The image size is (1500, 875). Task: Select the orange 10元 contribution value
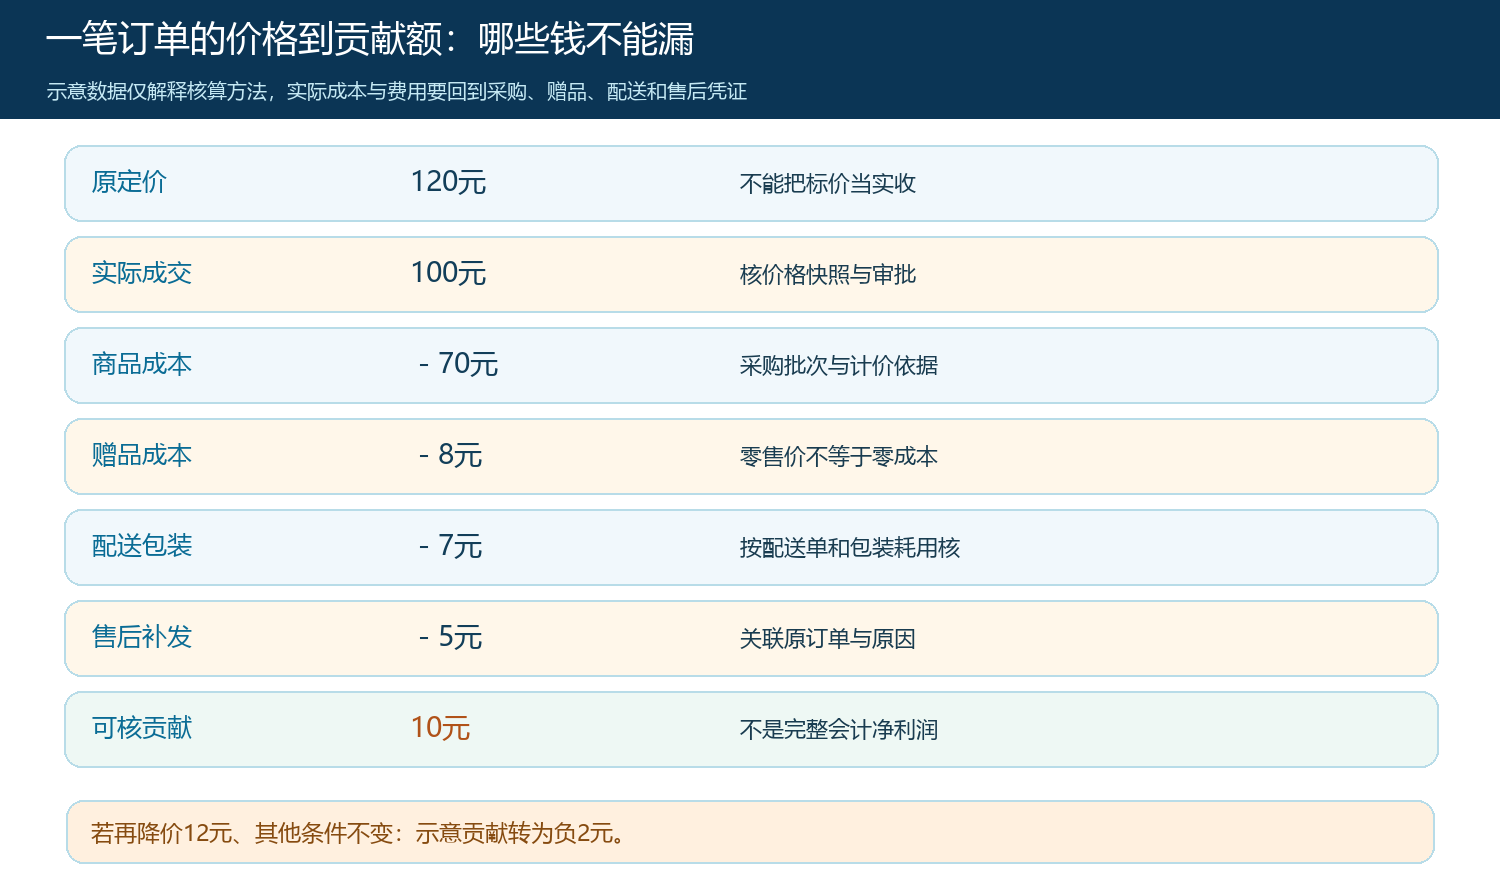pyautogui.click(x=440, y=728)
